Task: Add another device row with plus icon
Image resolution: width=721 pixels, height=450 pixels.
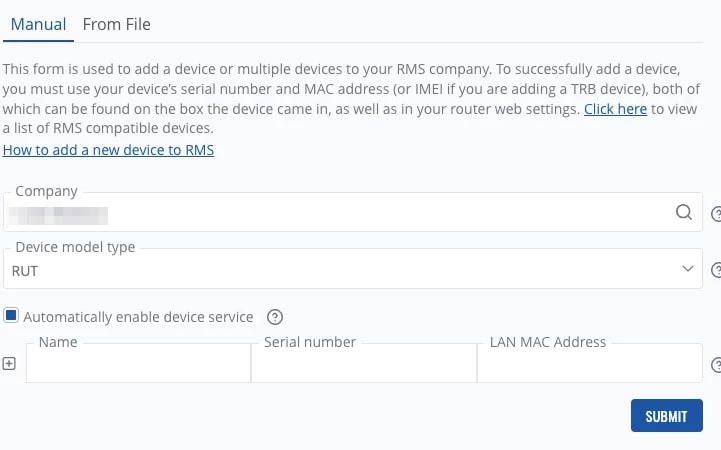Action: pyautogui.click(x=9, y=364)
